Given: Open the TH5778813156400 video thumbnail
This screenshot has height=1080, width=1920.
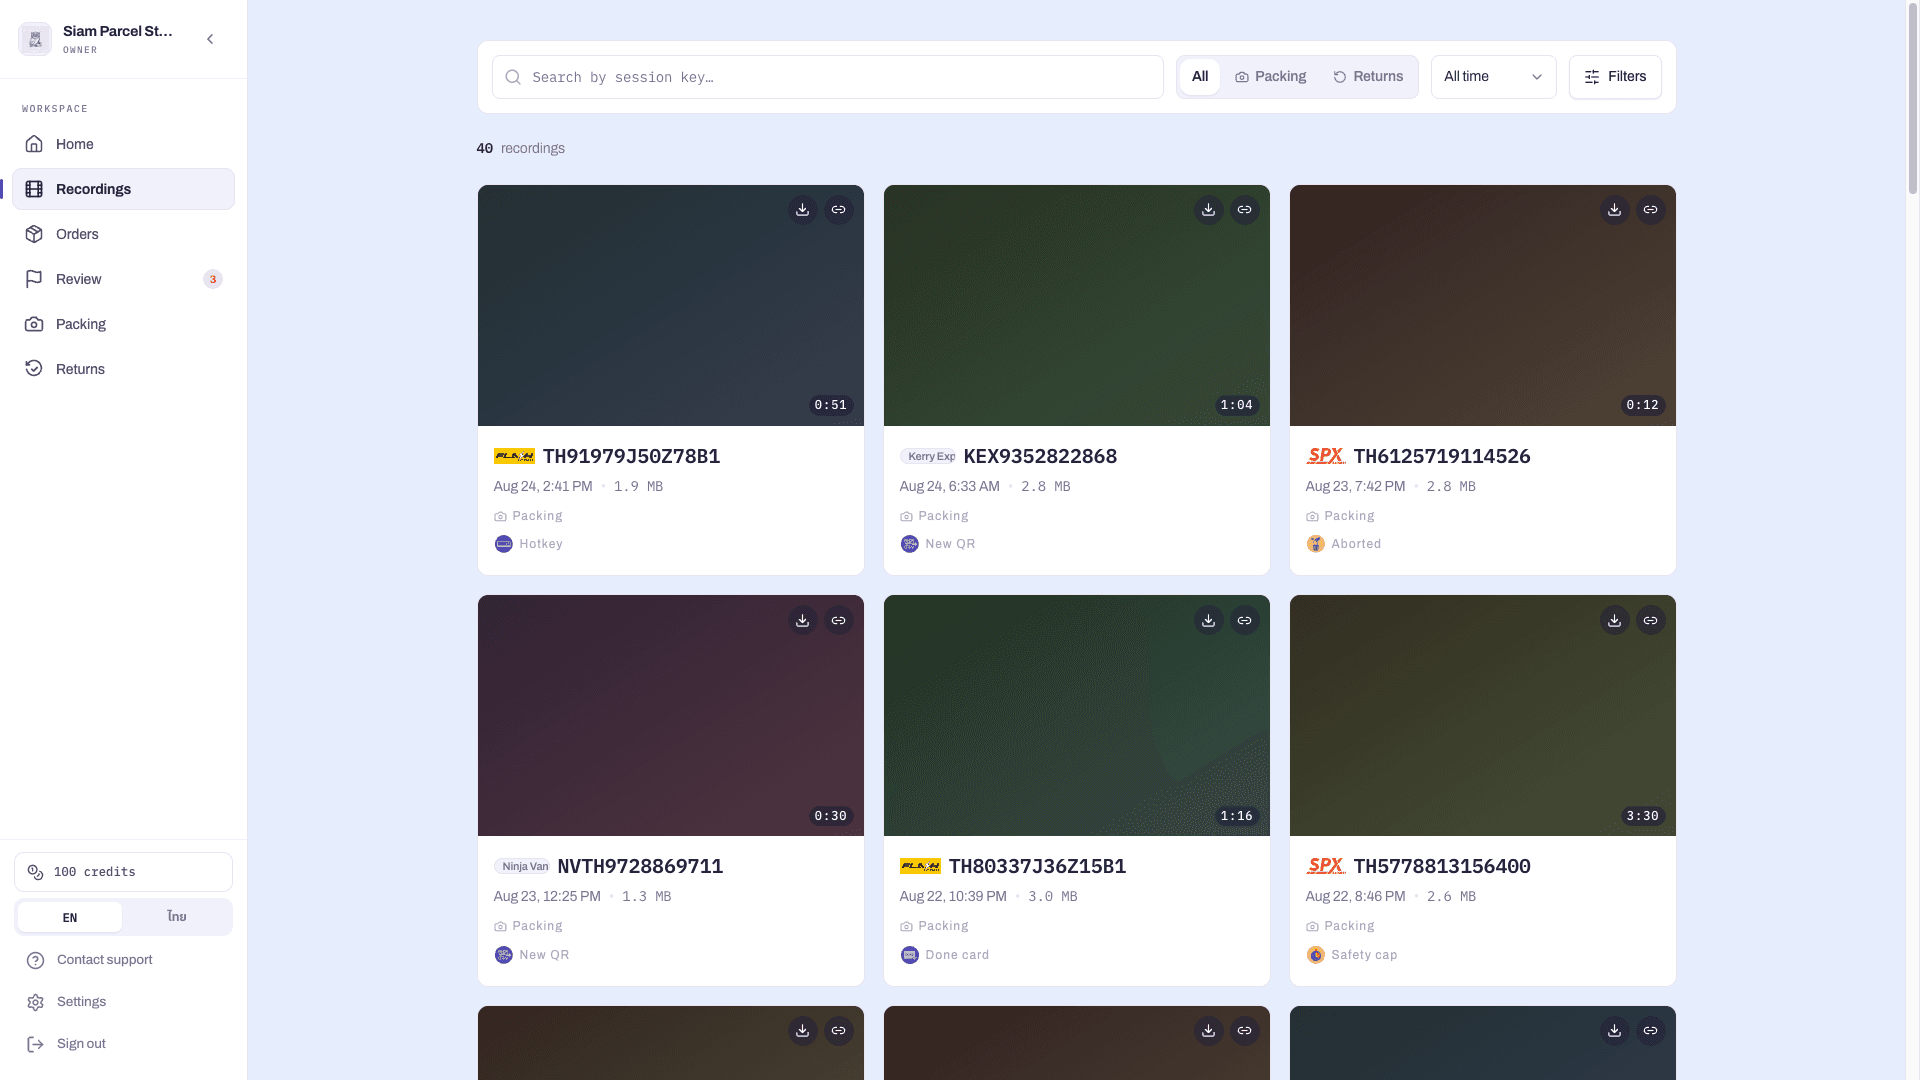Looking at the screenshot, I should pyautogui.click(x=1483, y=716).
